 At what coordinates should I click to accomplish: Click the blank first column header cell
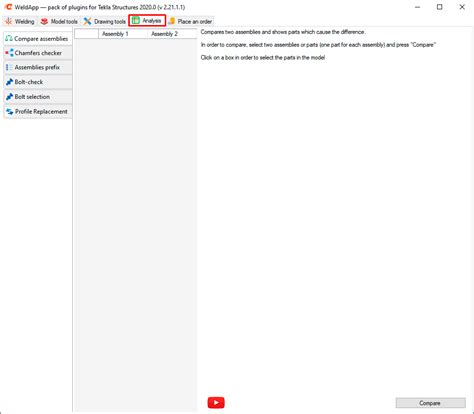[x=86, y=34]
